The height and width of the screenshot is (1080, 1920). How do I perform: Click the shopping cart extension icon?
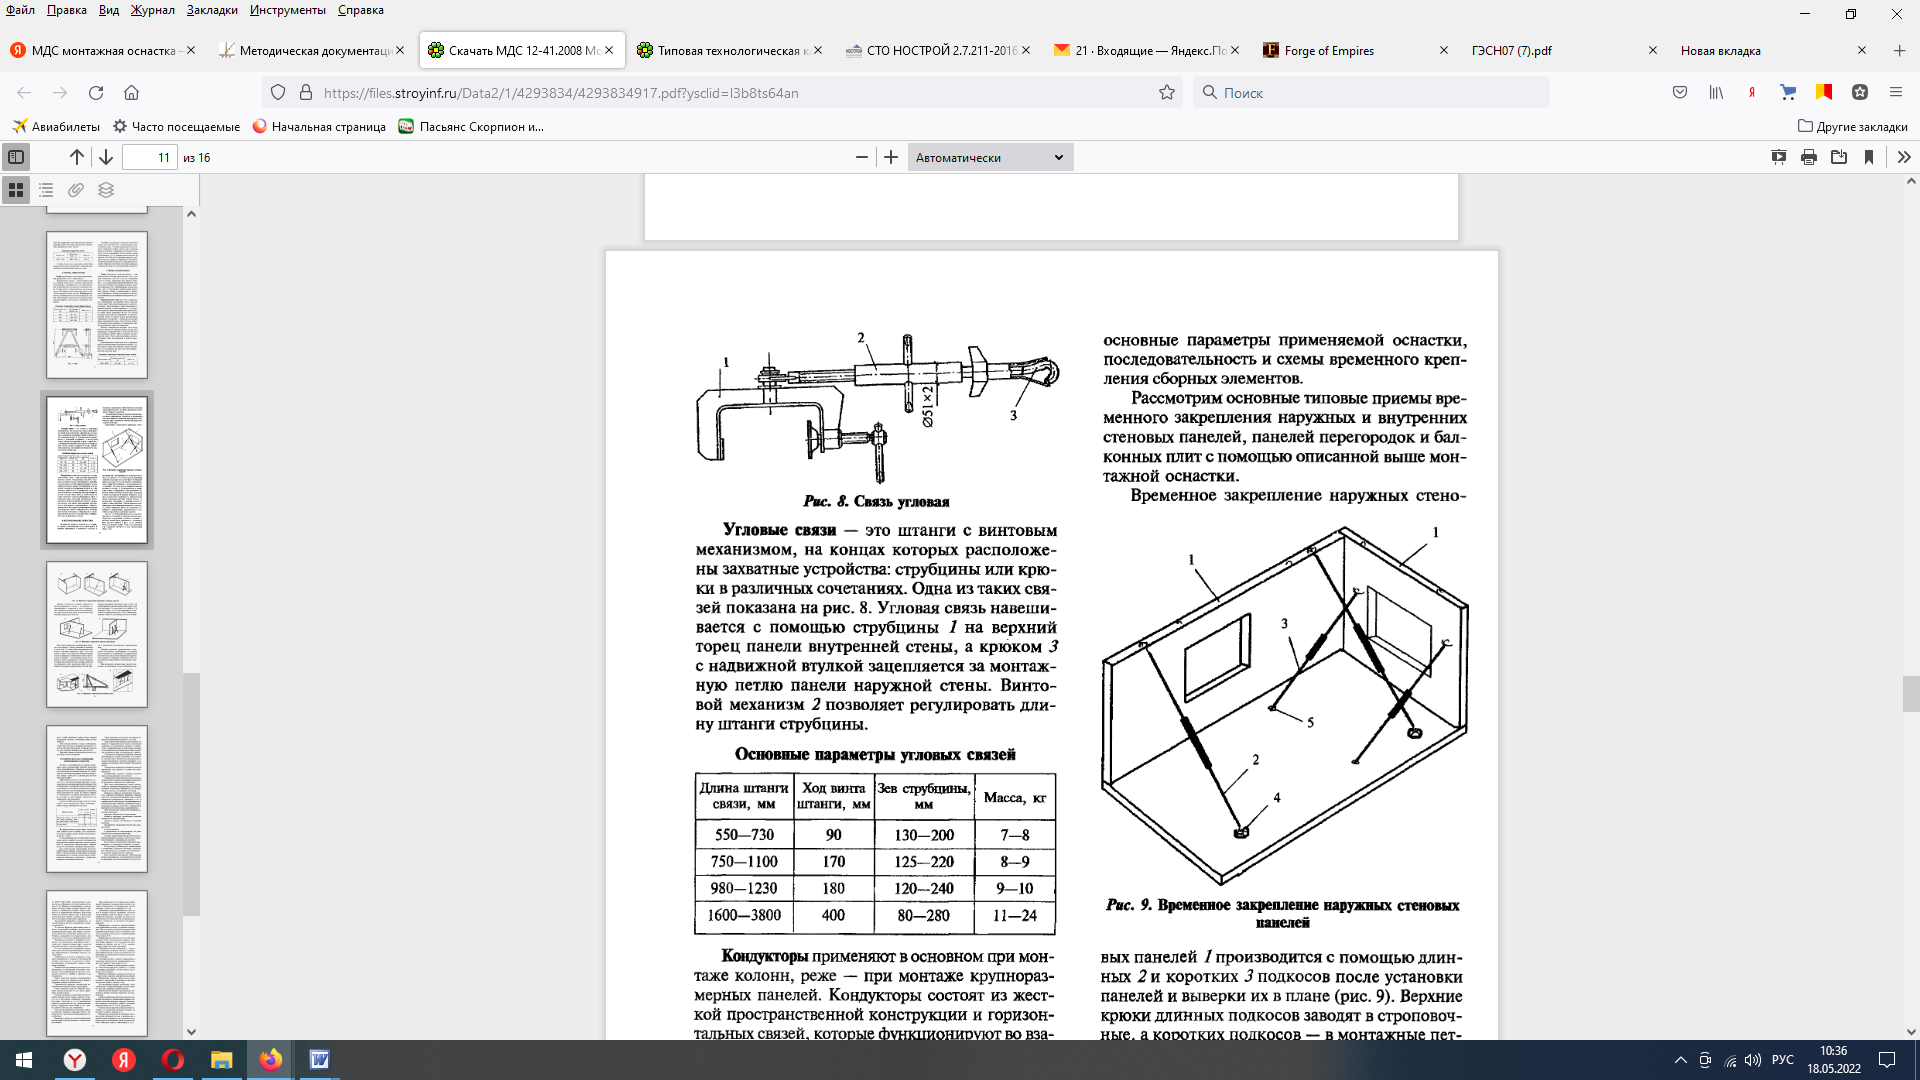(x=1788, y=92)
